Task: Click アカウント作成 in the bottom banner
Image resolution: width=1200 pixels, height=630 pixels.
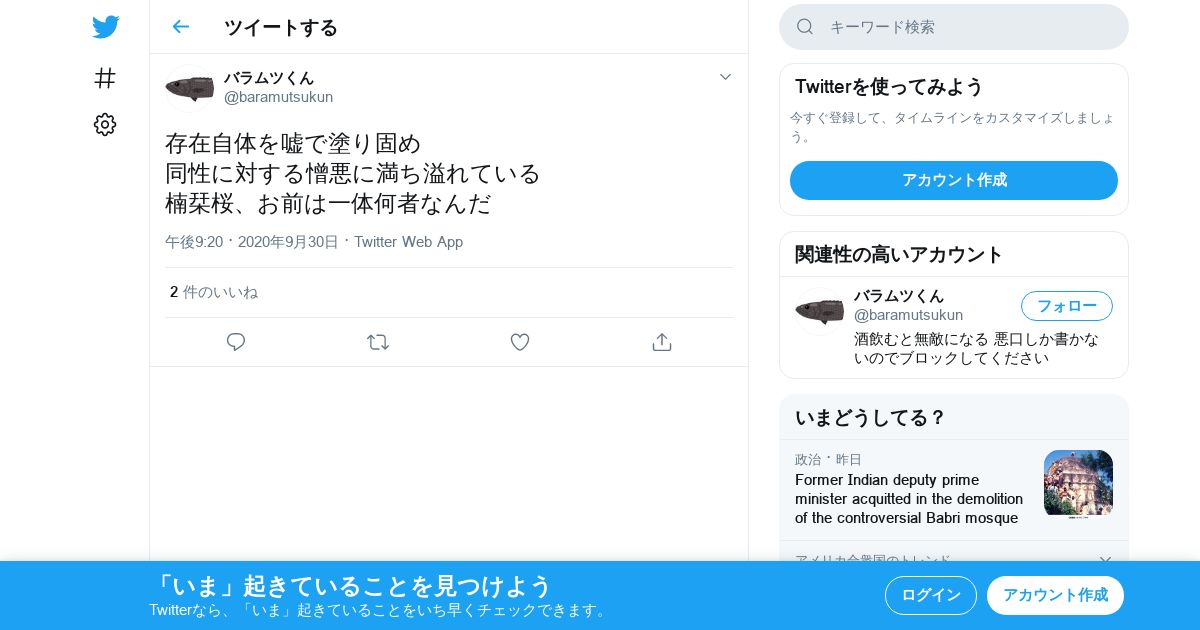Action: (x=1055, y=595)
